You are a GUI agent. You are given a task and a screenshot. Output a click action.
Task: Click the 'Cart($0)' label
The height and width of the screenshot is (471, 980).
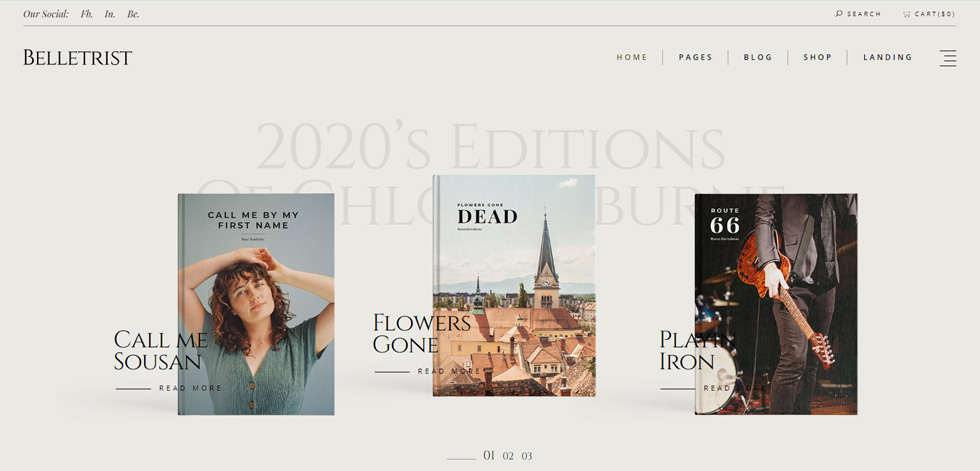(x=935, y=14)
